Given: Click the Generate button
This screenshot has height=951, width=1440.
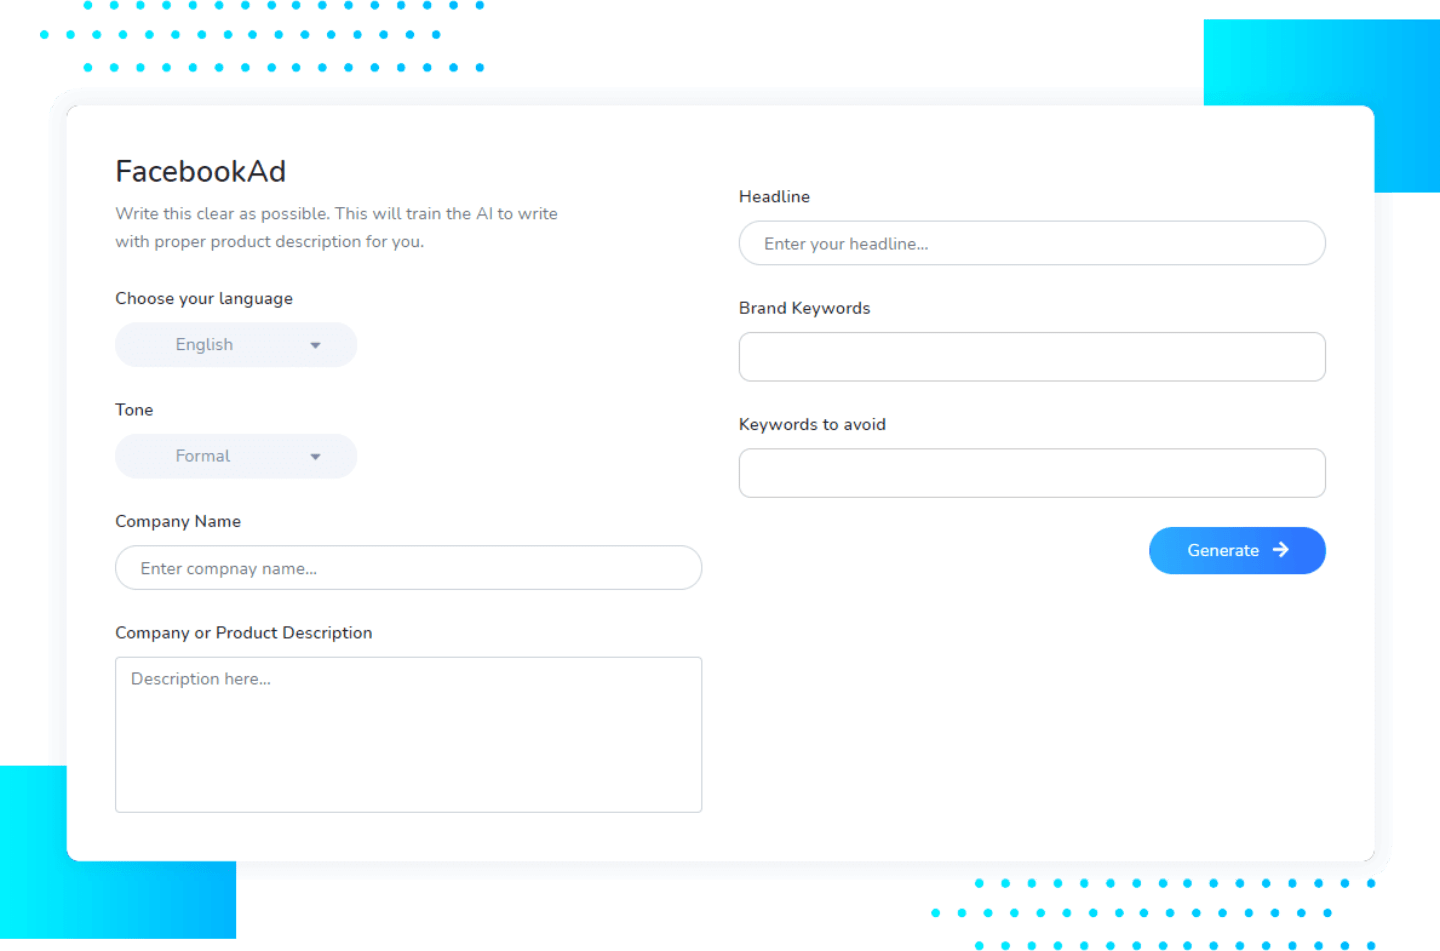Looking at the screenshot, I should [x=1237, y=551].
